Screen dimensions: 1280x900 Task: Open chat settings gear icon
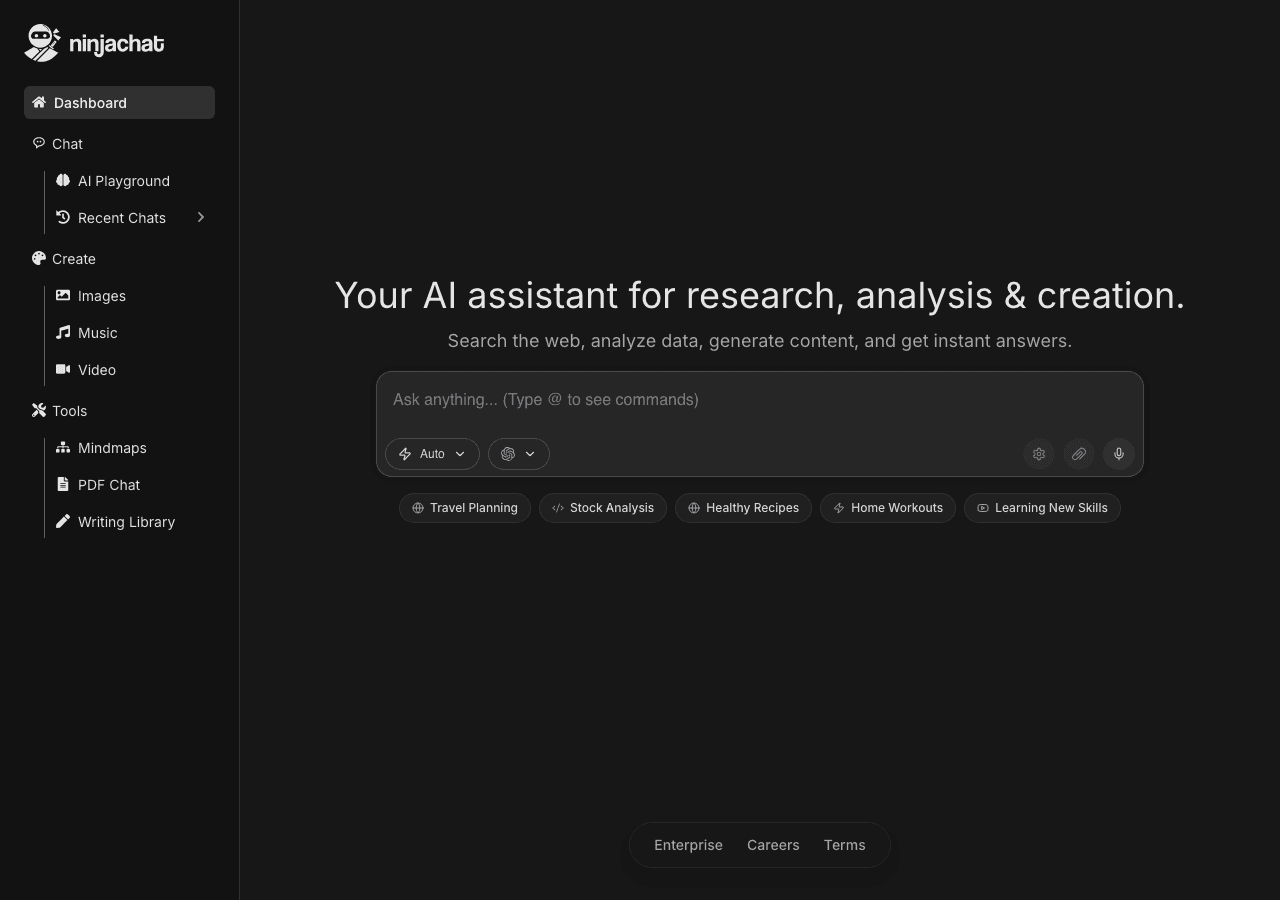tap(1039, 454)
